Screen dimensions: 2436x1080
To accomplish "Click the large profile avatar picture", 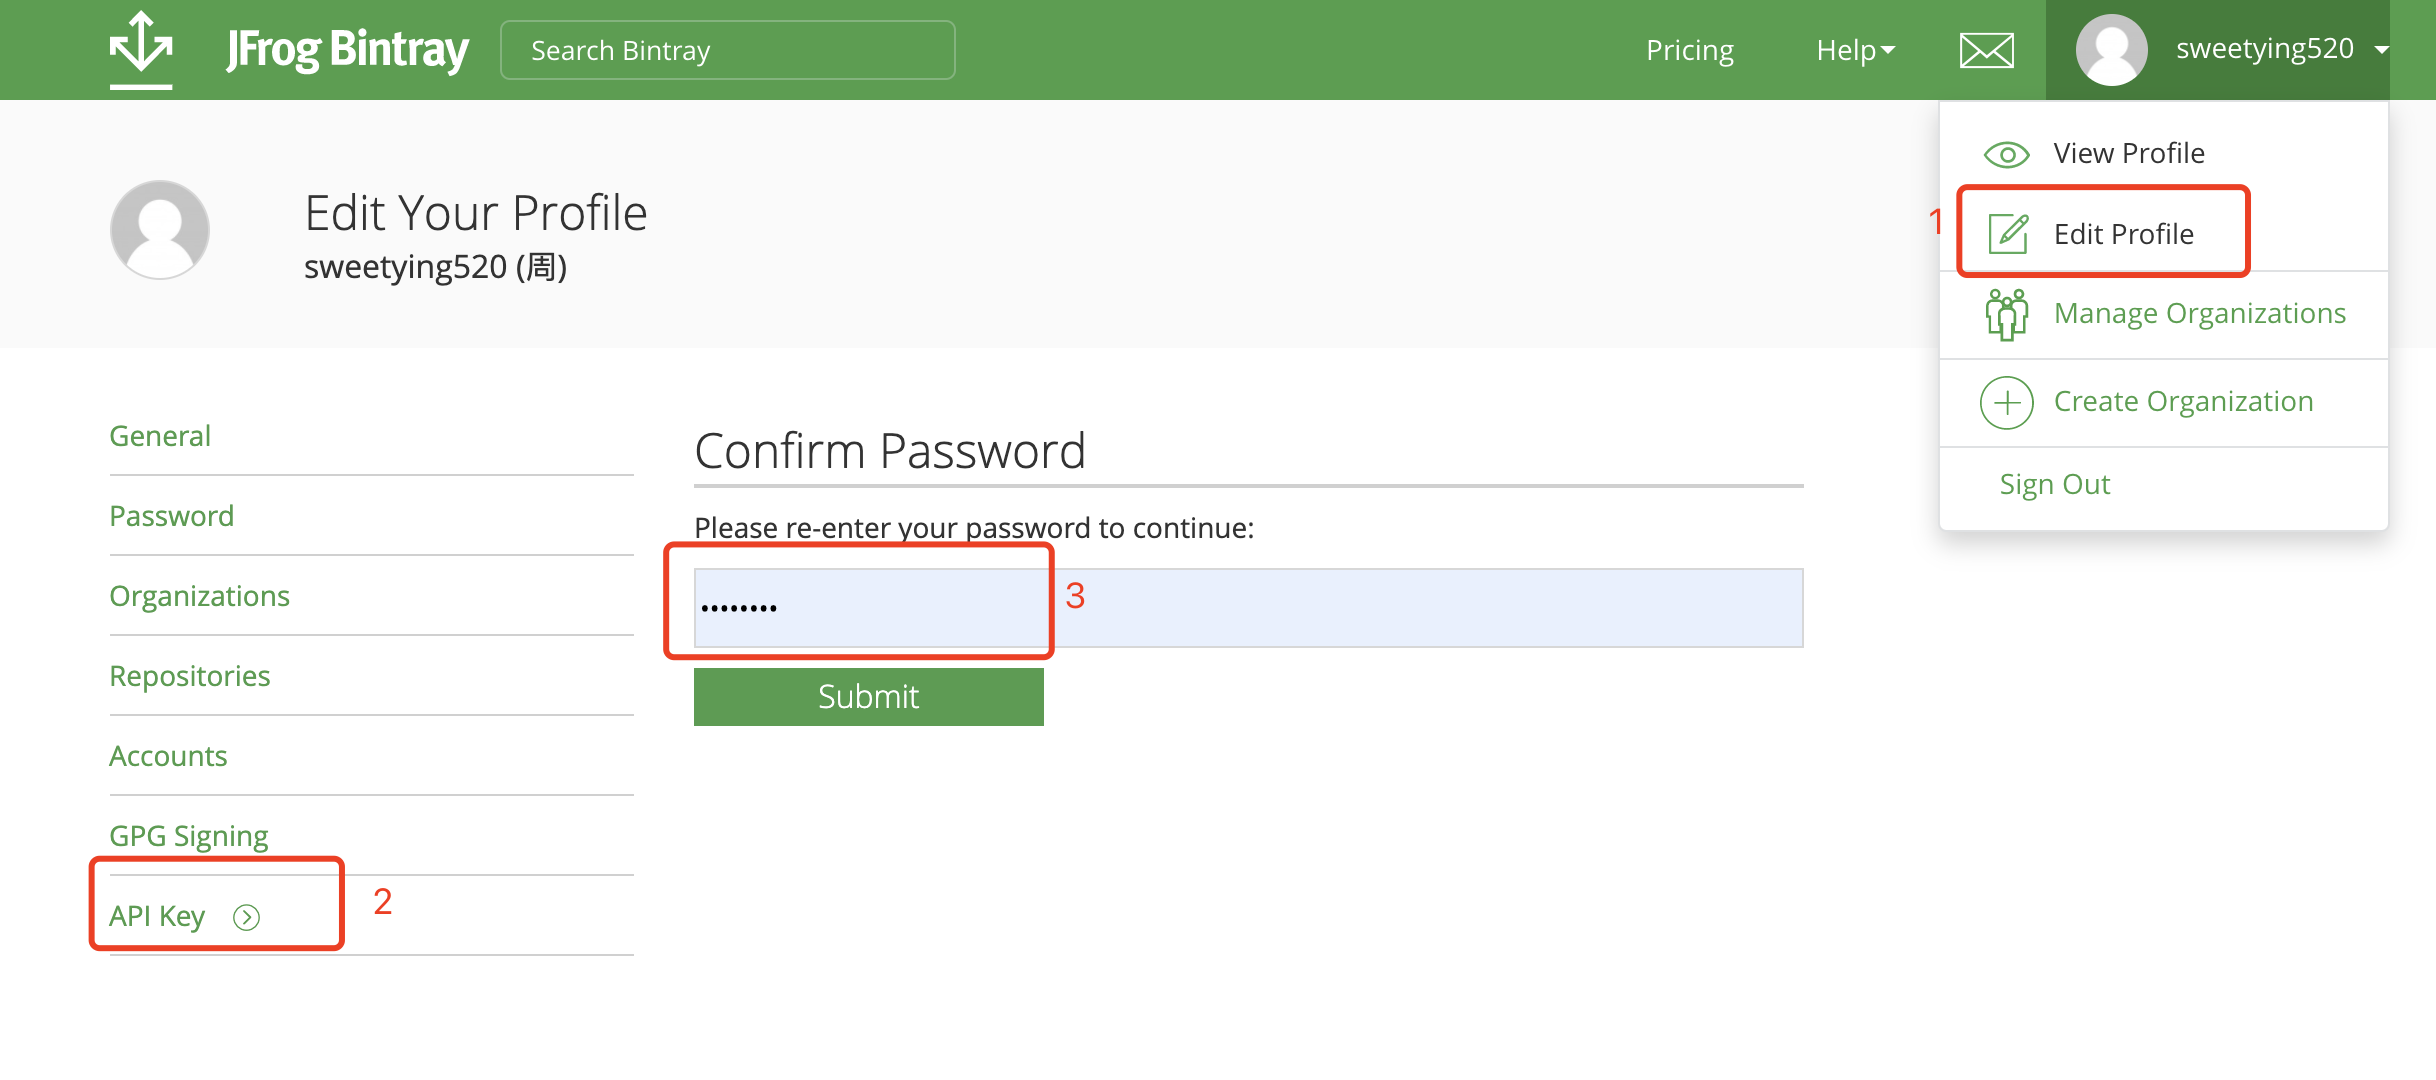I will [x=160, y=230].
